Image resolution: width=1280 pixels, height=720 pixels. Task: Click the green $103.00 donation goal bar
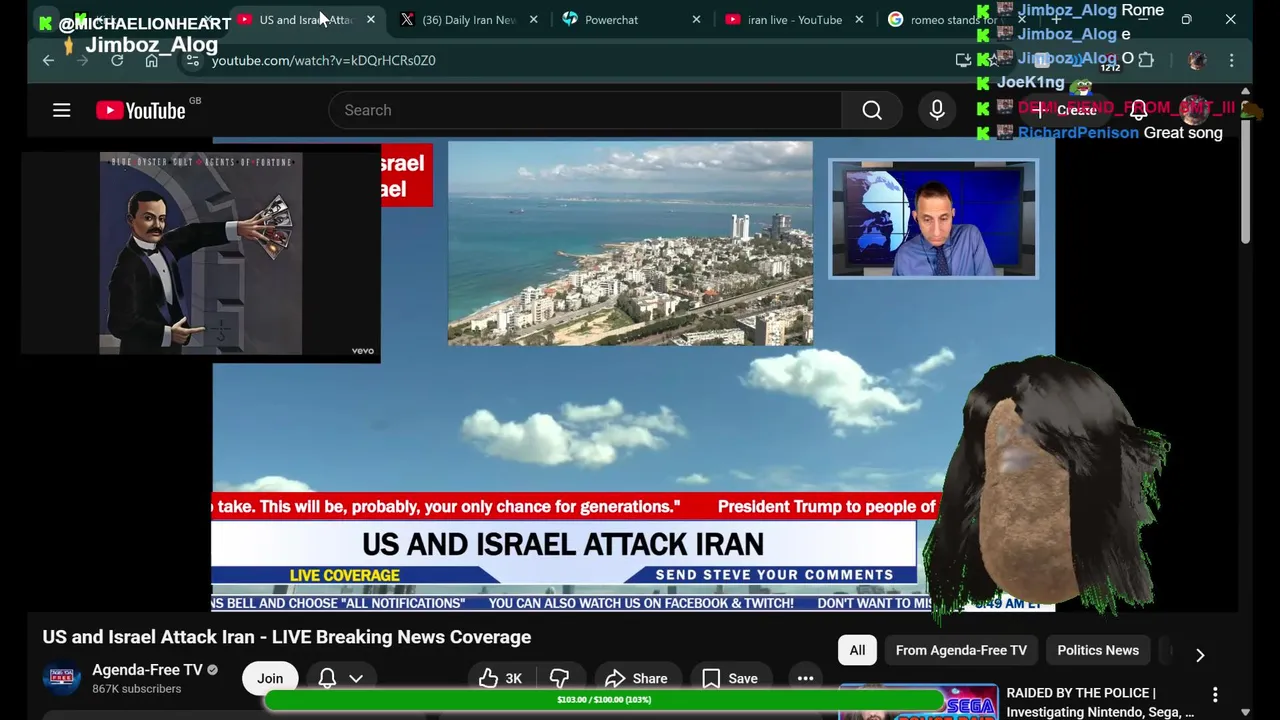pos(604,700)
